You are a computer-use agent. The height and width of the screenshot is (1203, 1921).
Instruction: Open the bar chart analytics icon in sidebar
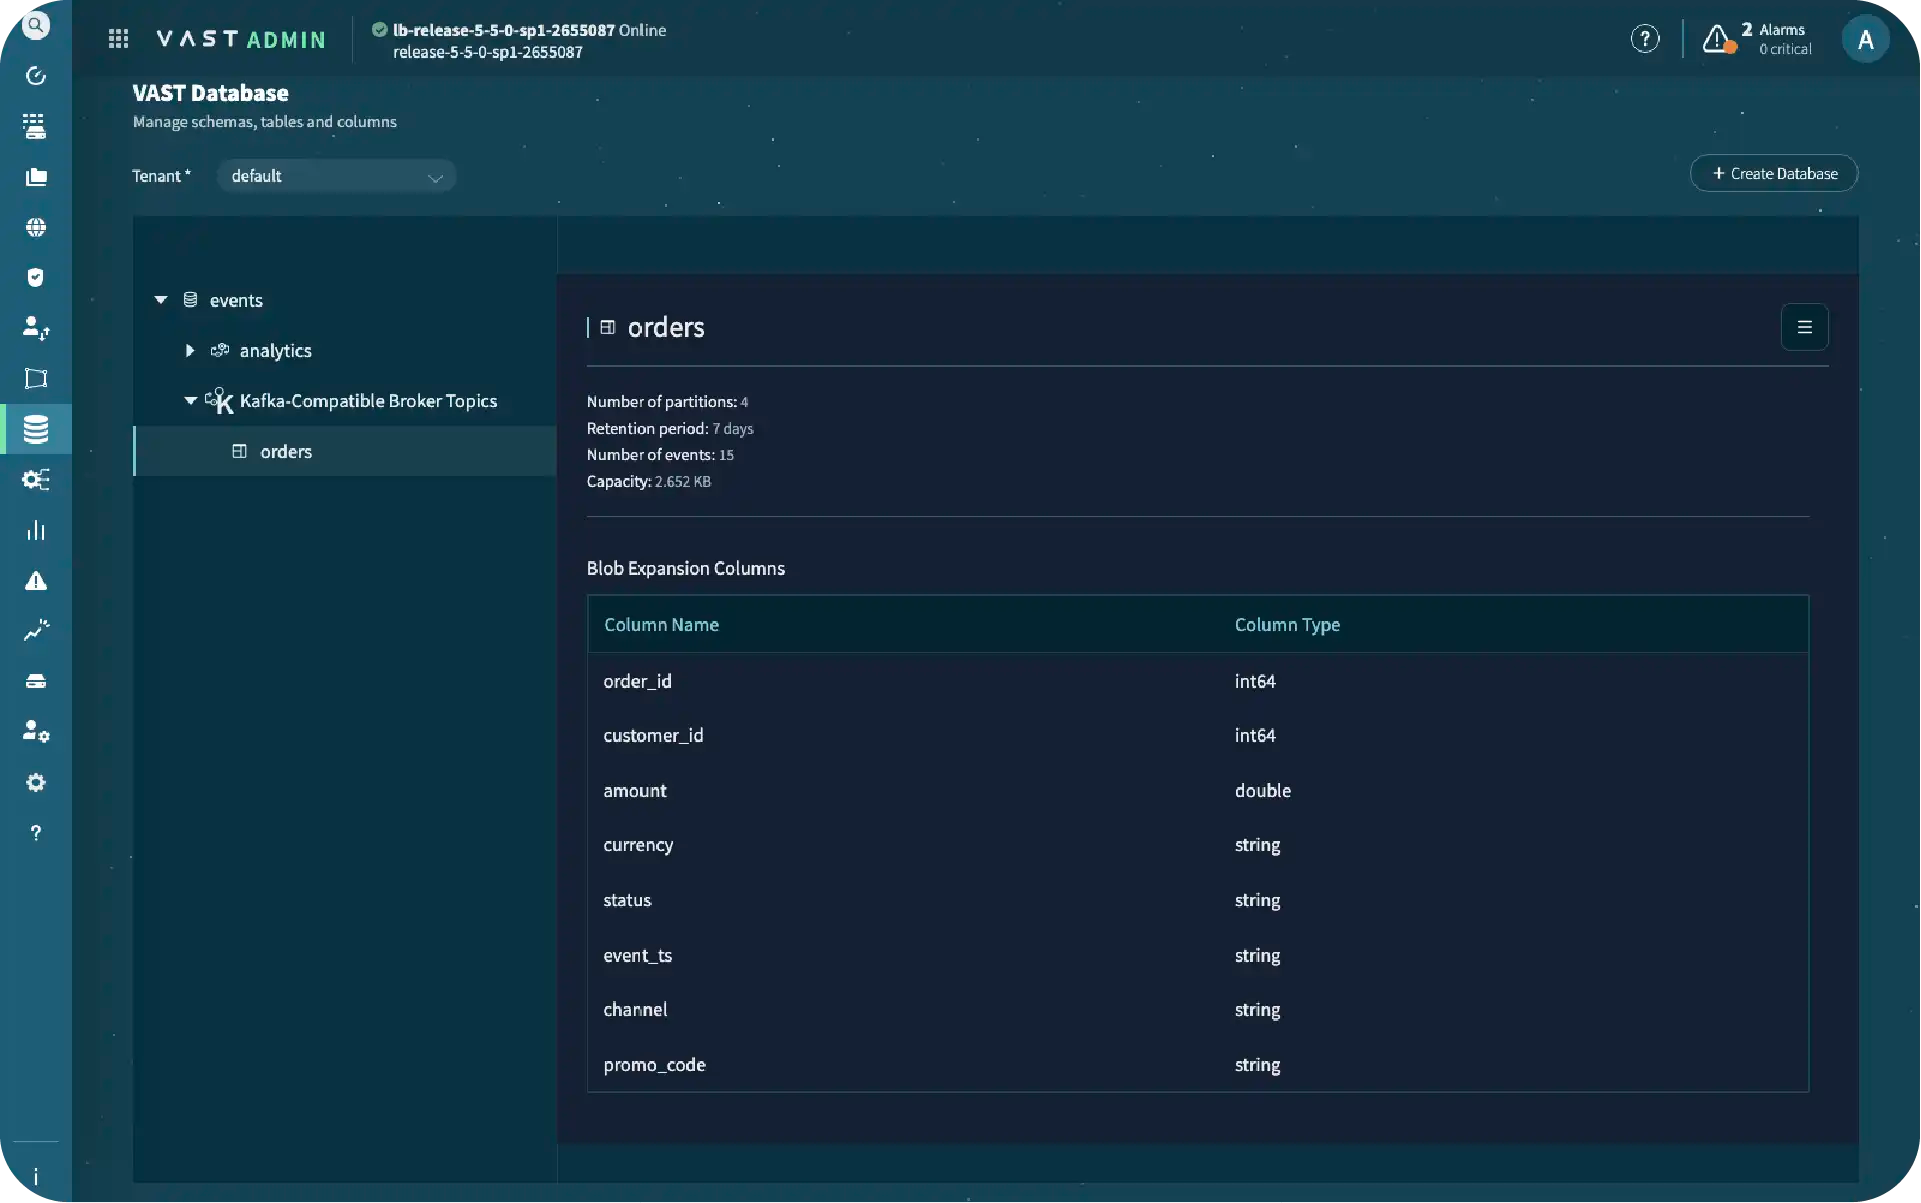[x=36, y=530]
